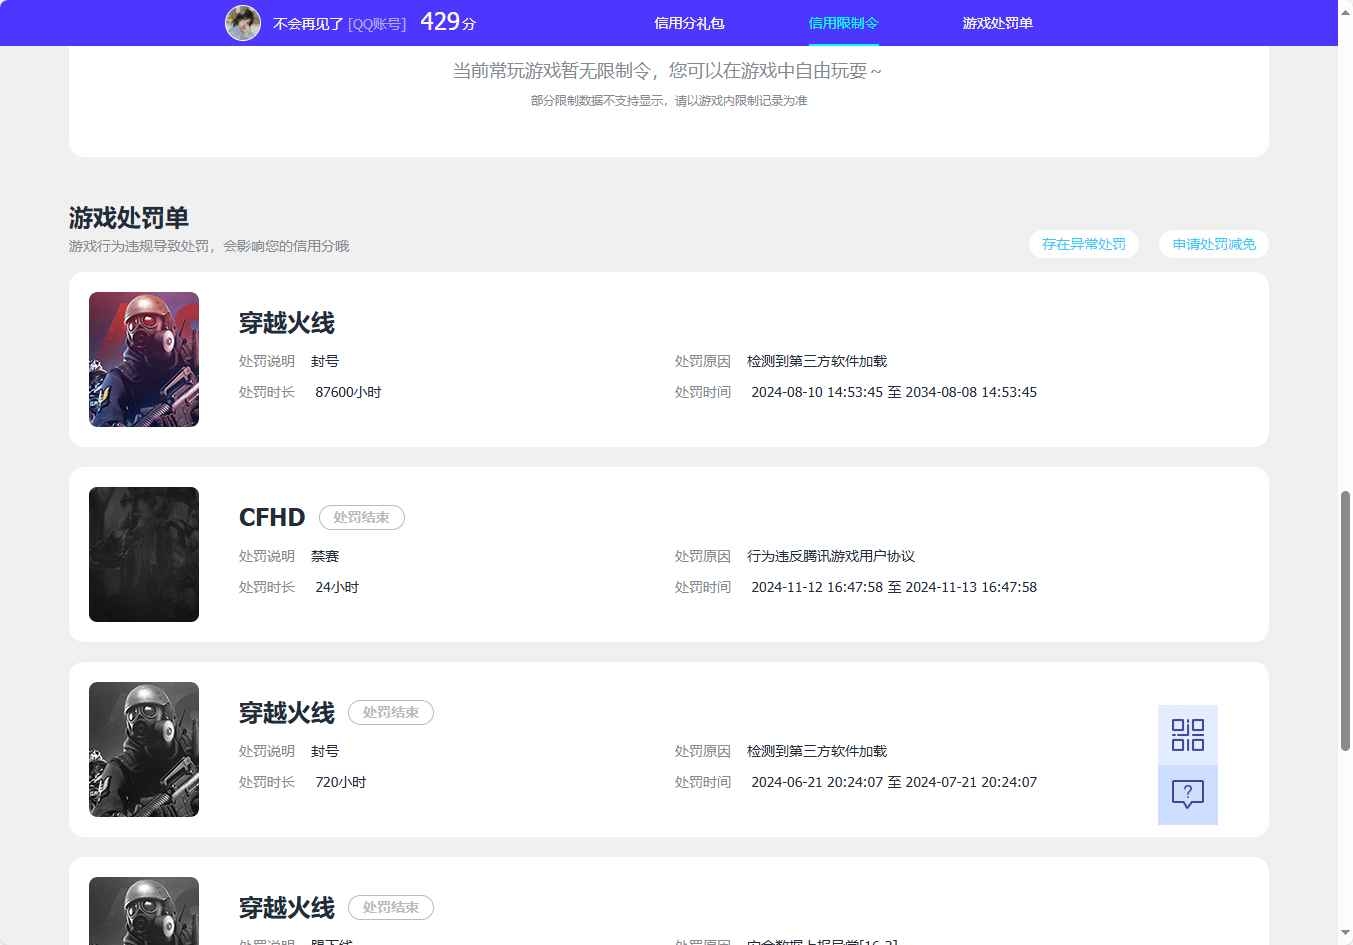This screenshot has width=1353, height=945.
Task: Click the user avatar in header
Action: click(x=243, y=23)
